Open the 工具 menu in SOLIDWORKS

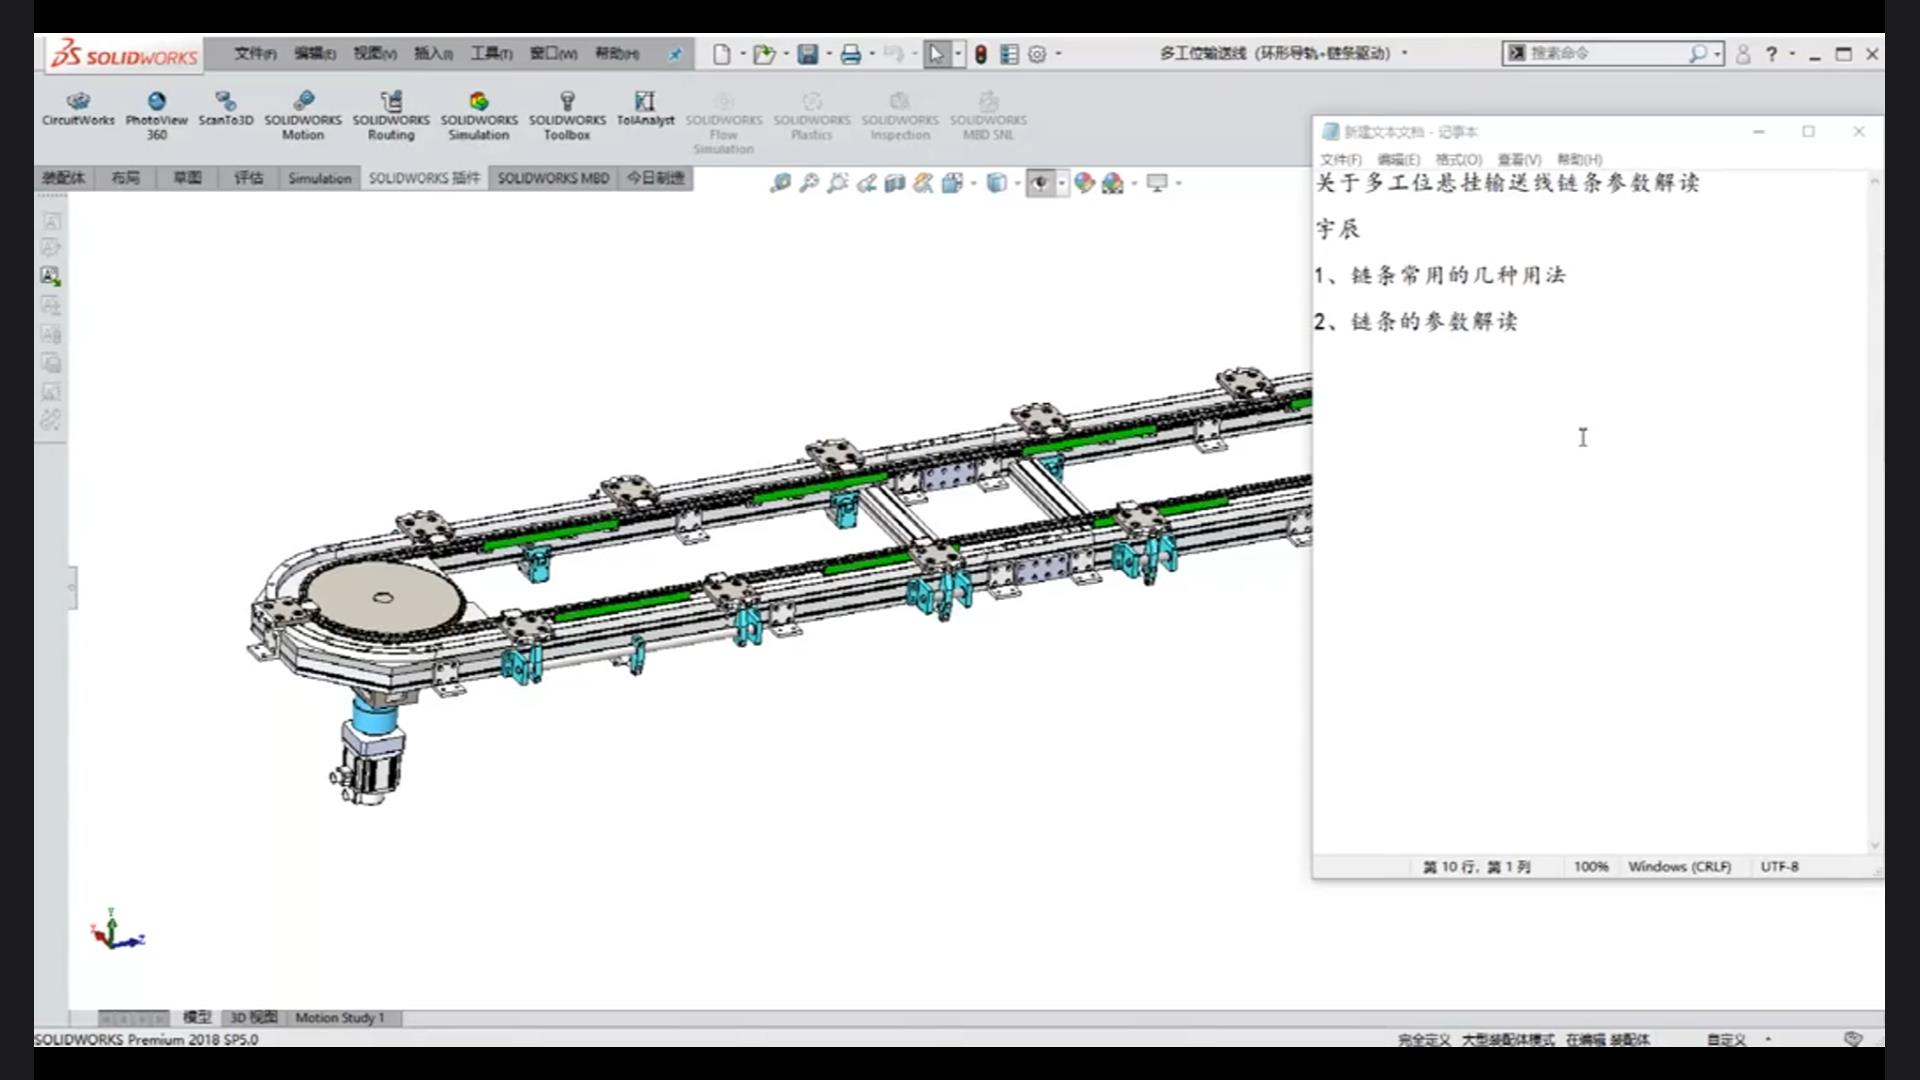pyautogui.click(x=491, y=53)
